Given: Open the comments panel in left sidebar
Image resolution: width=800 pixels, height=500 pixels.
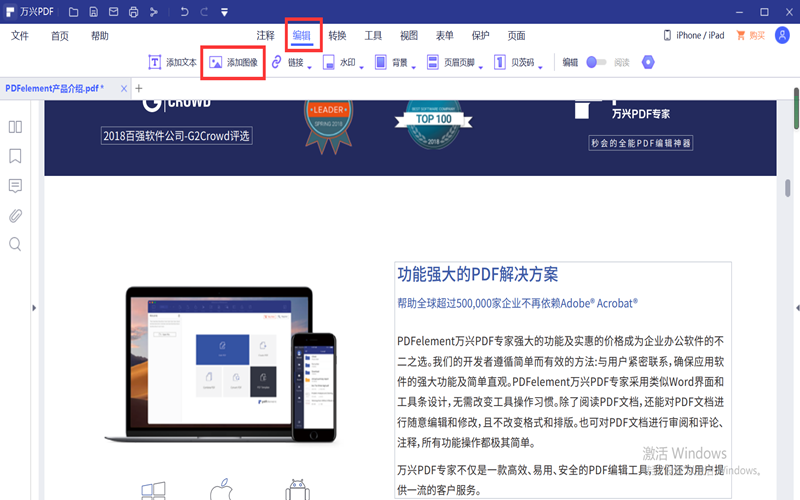Looking at the screenshot, I should 15,186.
